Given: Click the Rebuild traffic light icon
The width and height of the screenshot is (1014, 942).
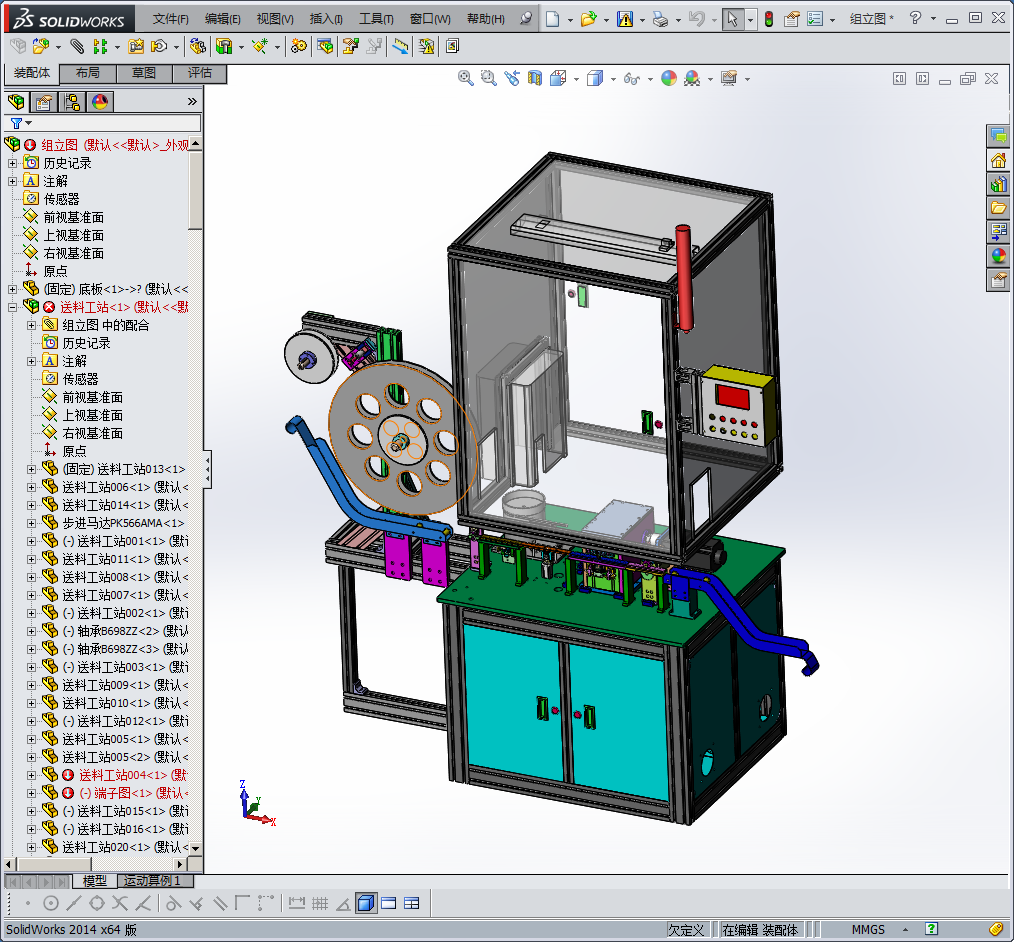Looking at the screenshot, I should [769, 19].
